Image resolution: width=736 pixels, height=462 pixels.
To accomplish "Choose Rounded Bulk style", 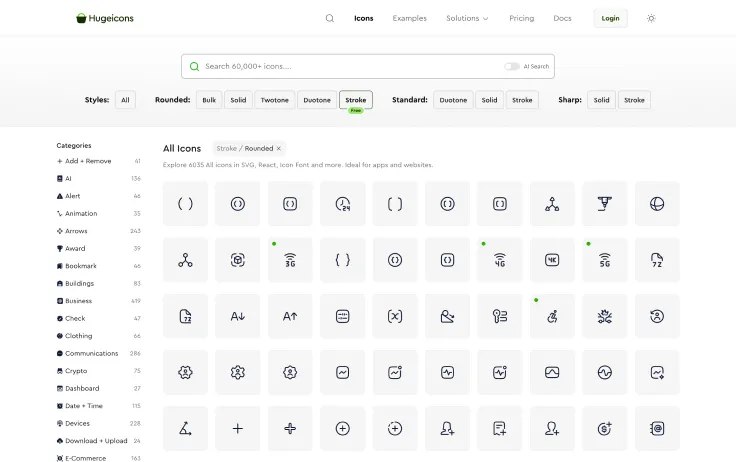I will (209, 100).
